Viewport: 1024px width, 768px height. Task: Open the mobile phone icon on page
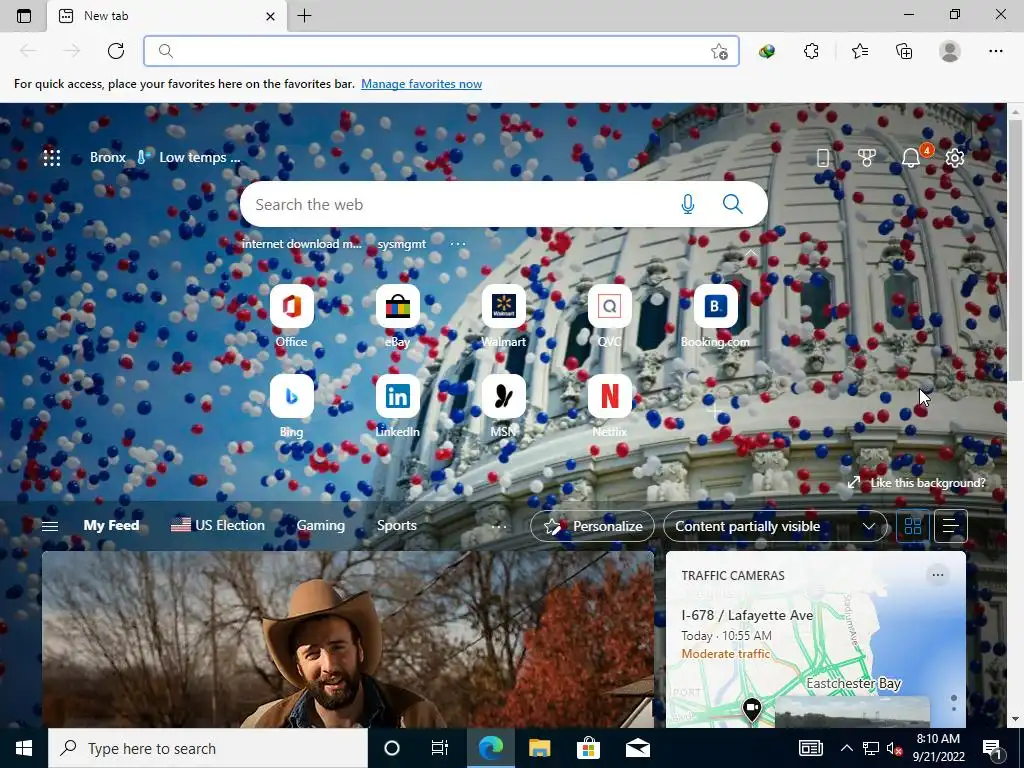tap(823, 157)
